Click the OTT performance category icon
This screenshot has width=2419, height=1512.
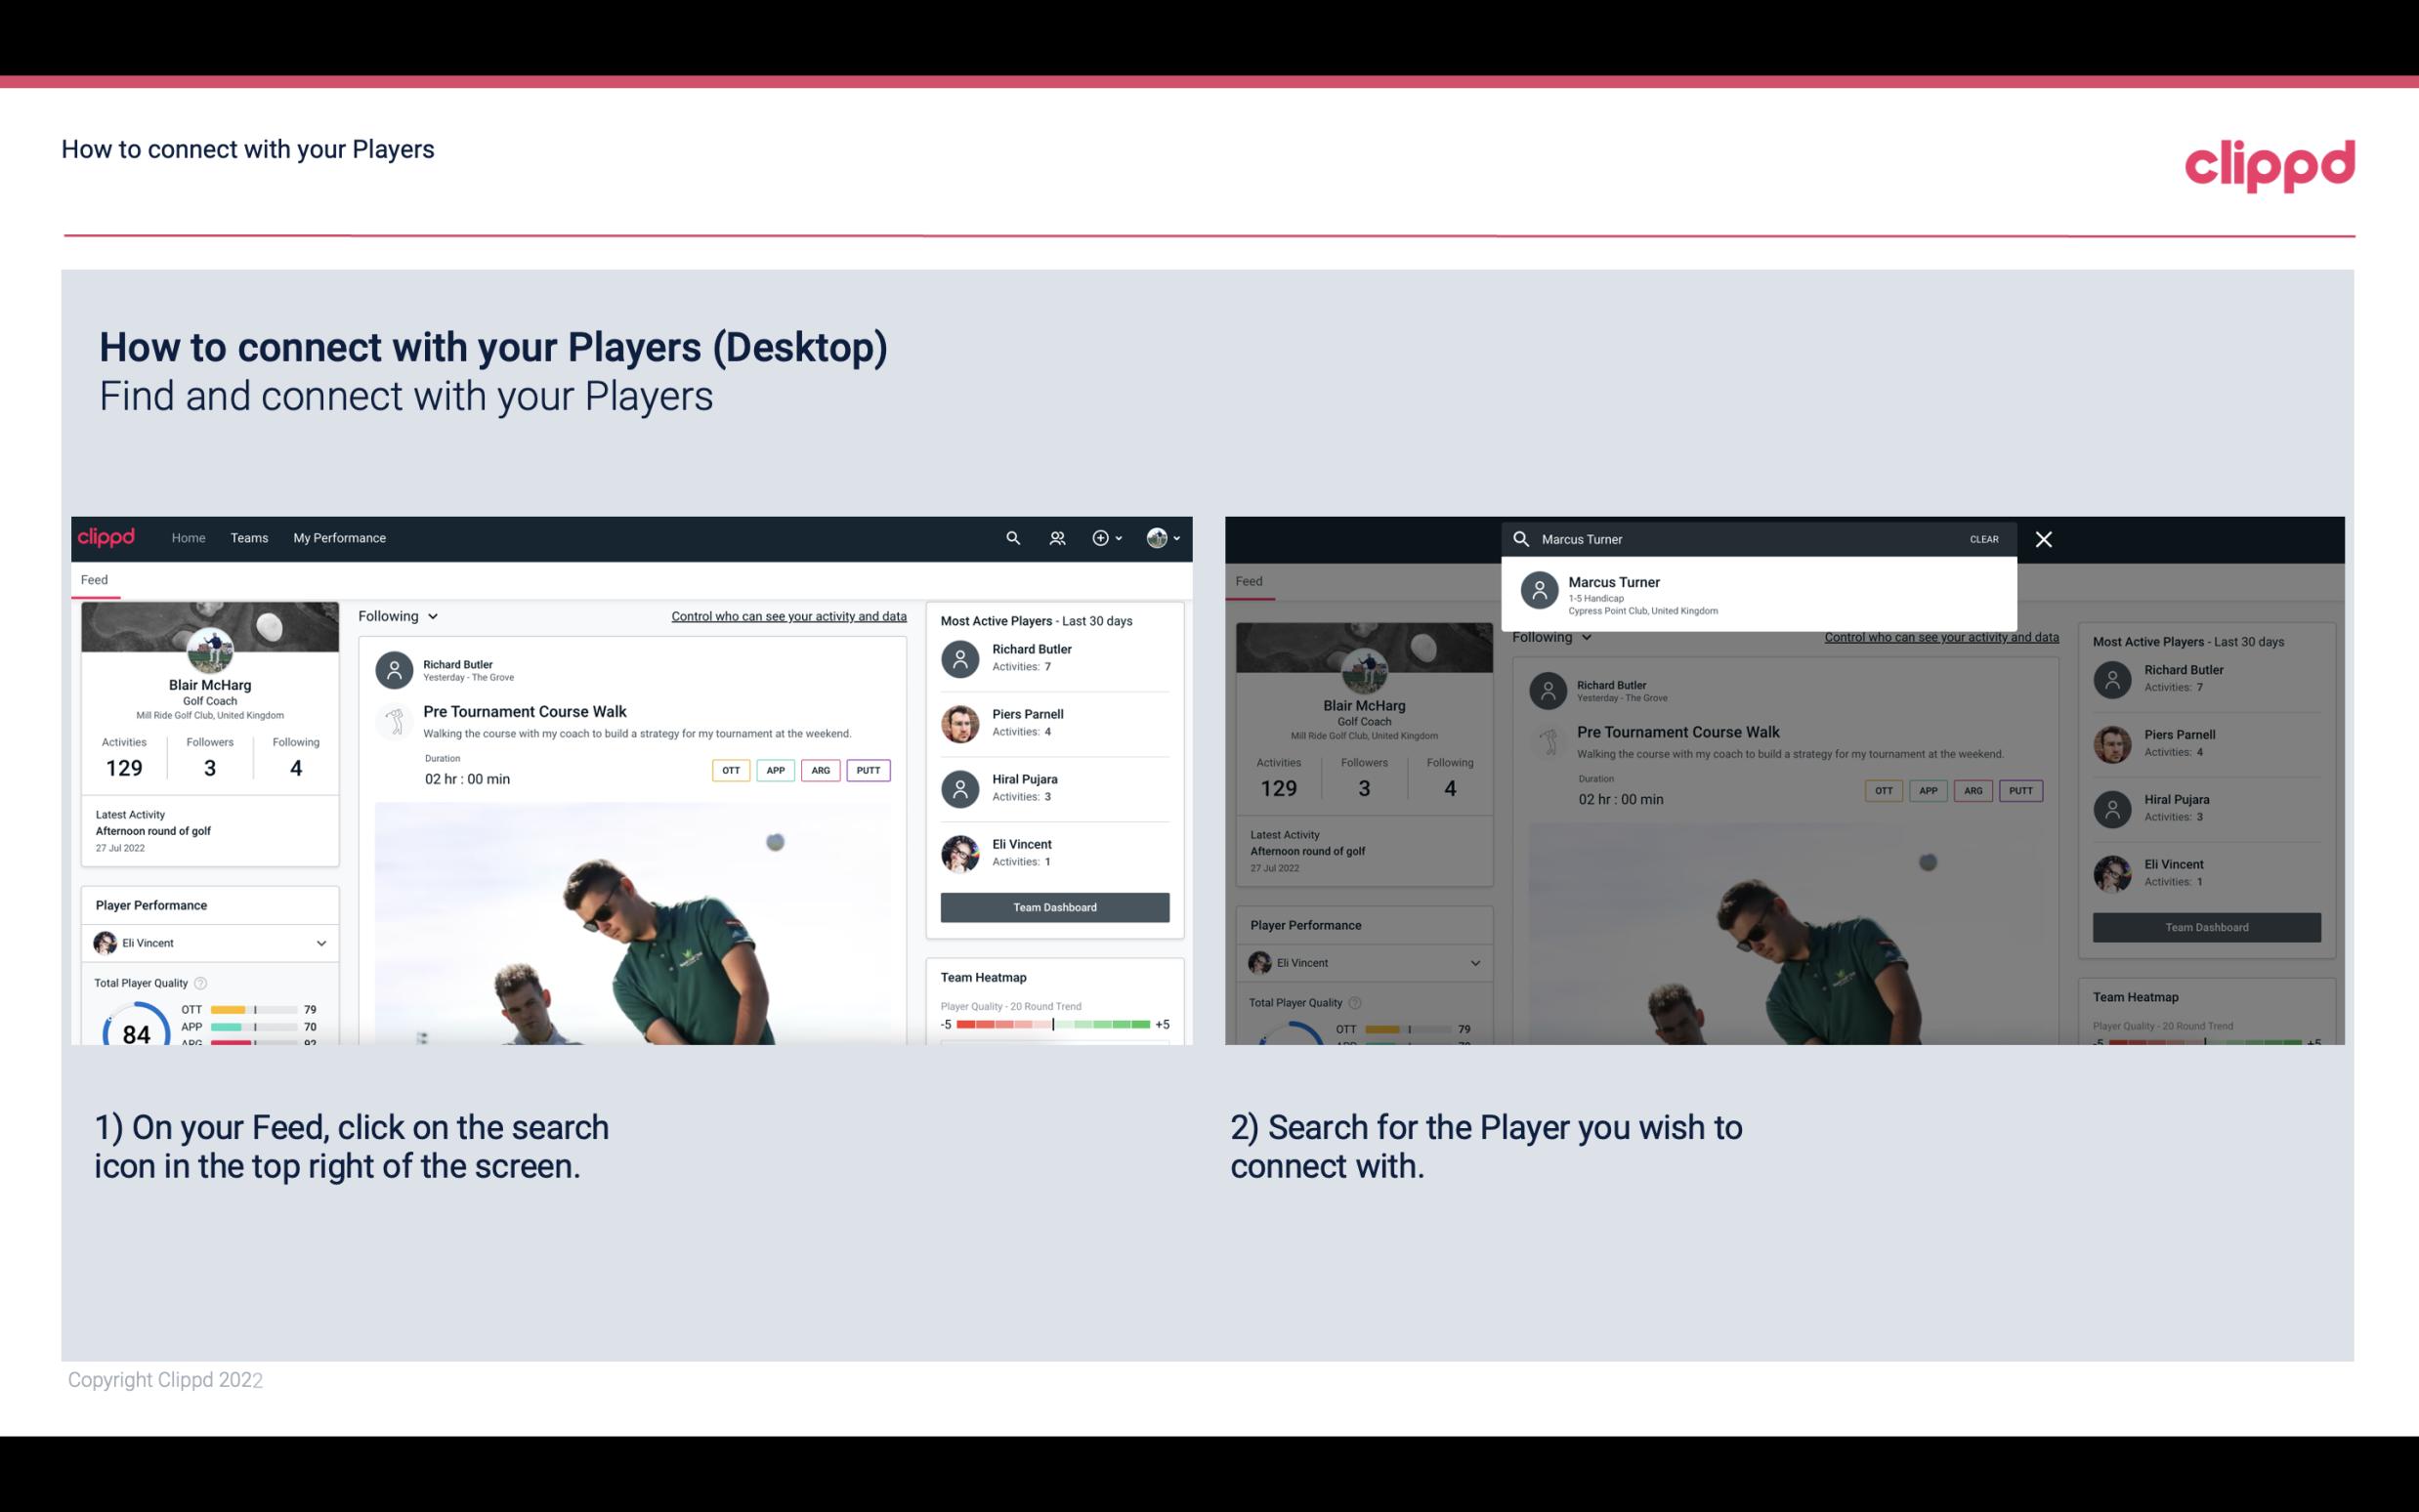click(x=728, y=770)
